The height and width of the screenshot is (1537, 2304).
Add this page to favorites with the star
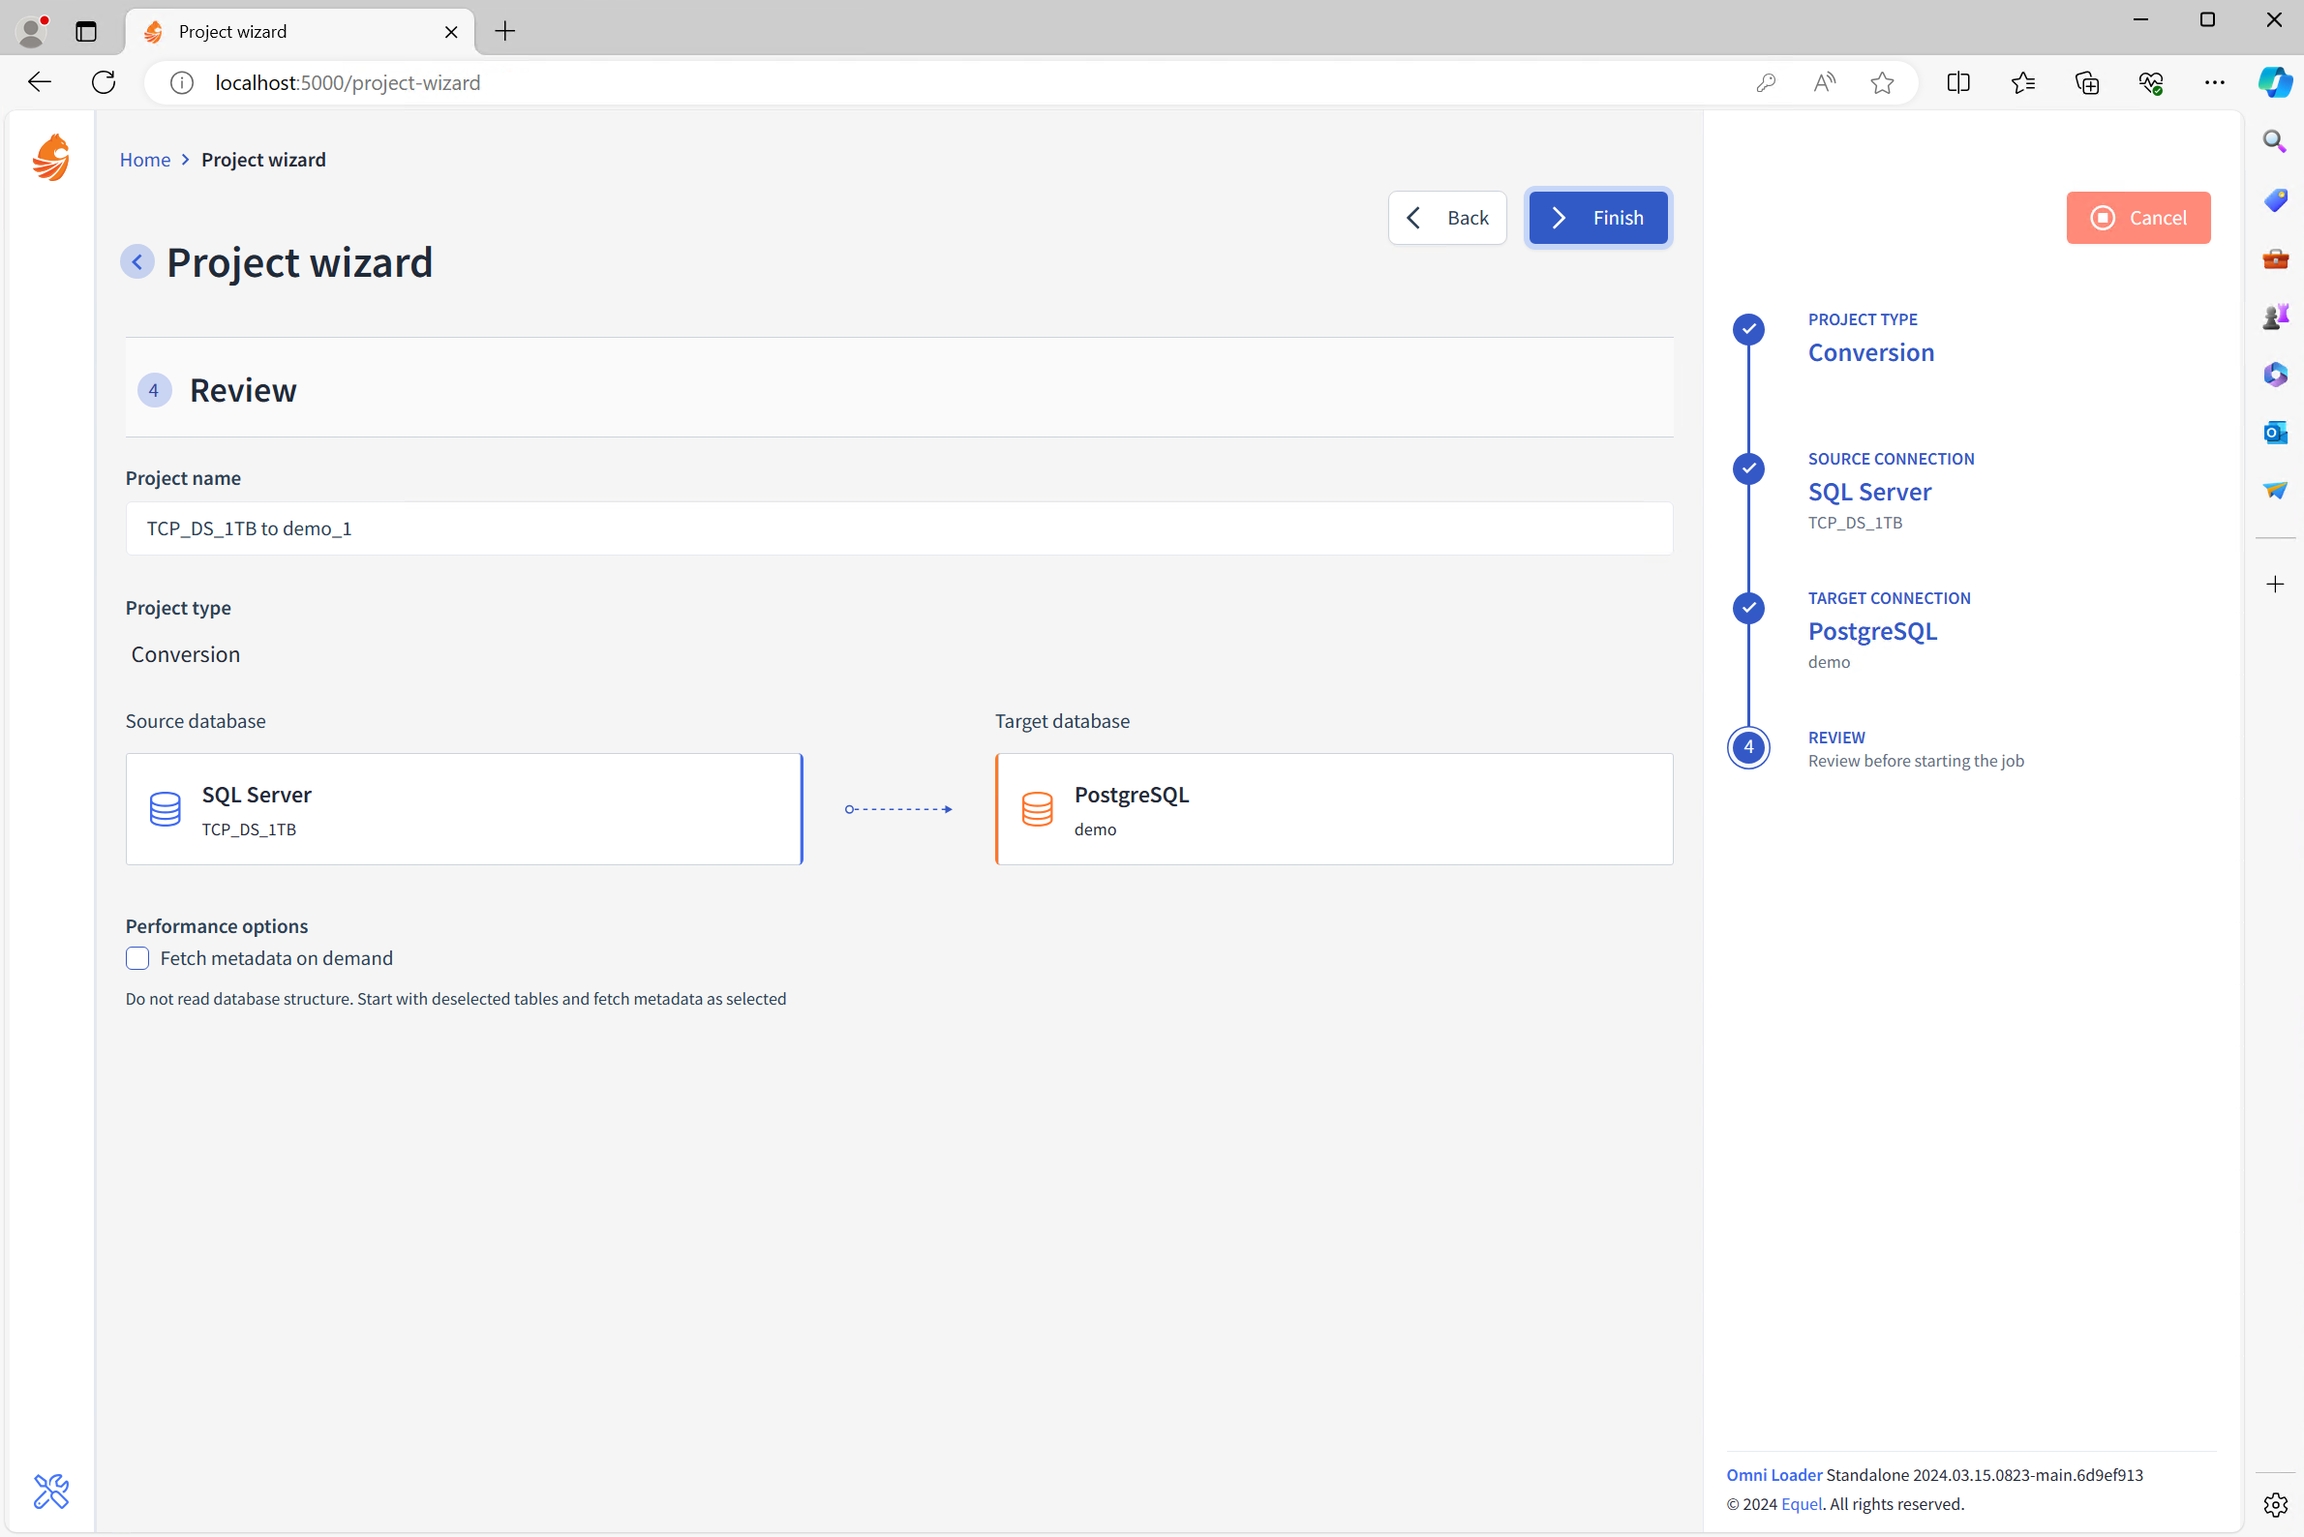point(1882,83)
